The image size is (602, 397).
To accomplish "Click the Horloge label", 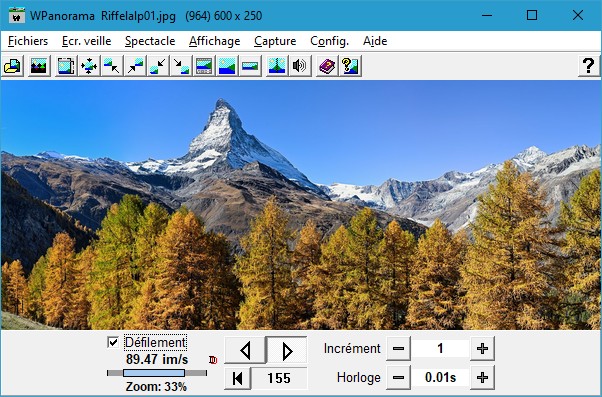I will coord(359,377).
